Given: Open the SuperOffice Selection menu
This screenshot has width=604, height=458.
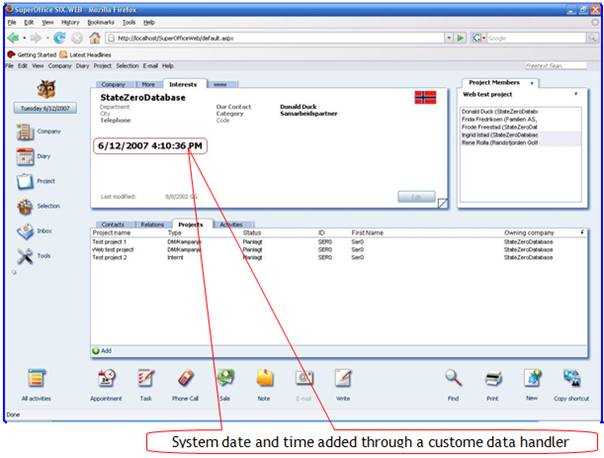Looking at the screenshot, I should coord(127,66).
